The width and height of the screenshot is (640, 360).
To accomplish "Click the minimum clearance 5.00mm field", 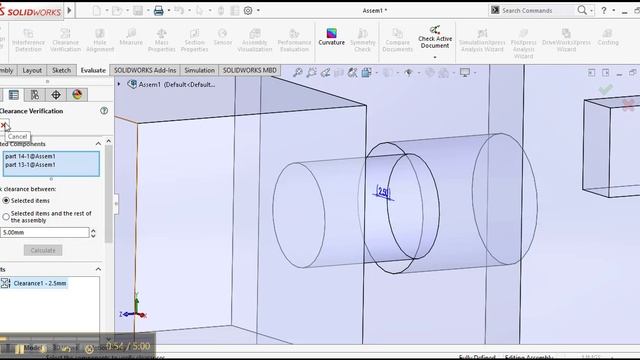I will tap(44, 232).
